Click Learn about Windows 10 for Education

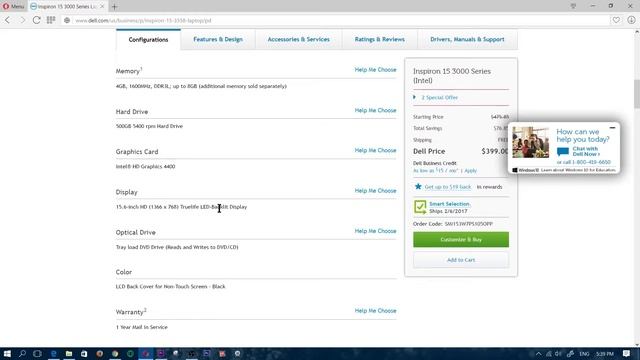click(x=578, y=170)
